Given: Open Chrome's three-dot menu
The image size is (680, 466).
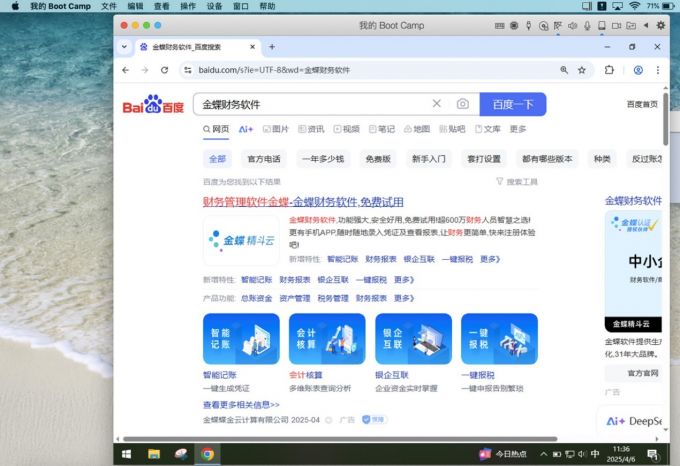Looking at the screenshot, I should (x=658, y=70).
